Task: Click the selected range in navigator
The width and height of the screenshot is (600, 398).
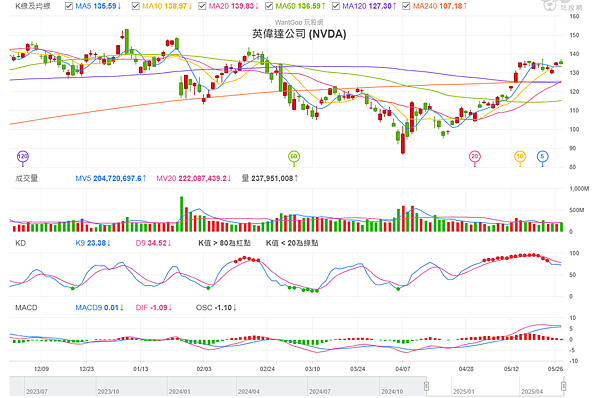Action: (495, 386)
